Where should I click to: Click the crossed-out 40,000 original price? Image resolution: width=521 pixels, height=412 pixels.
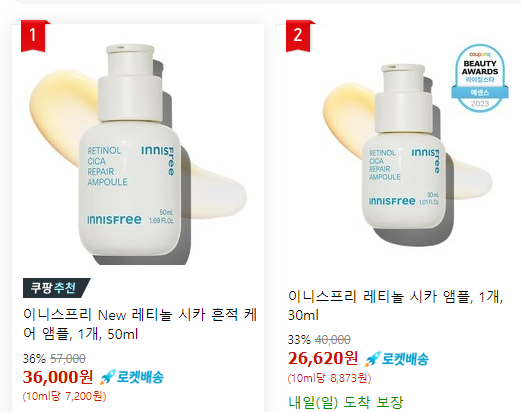[333, 340]
